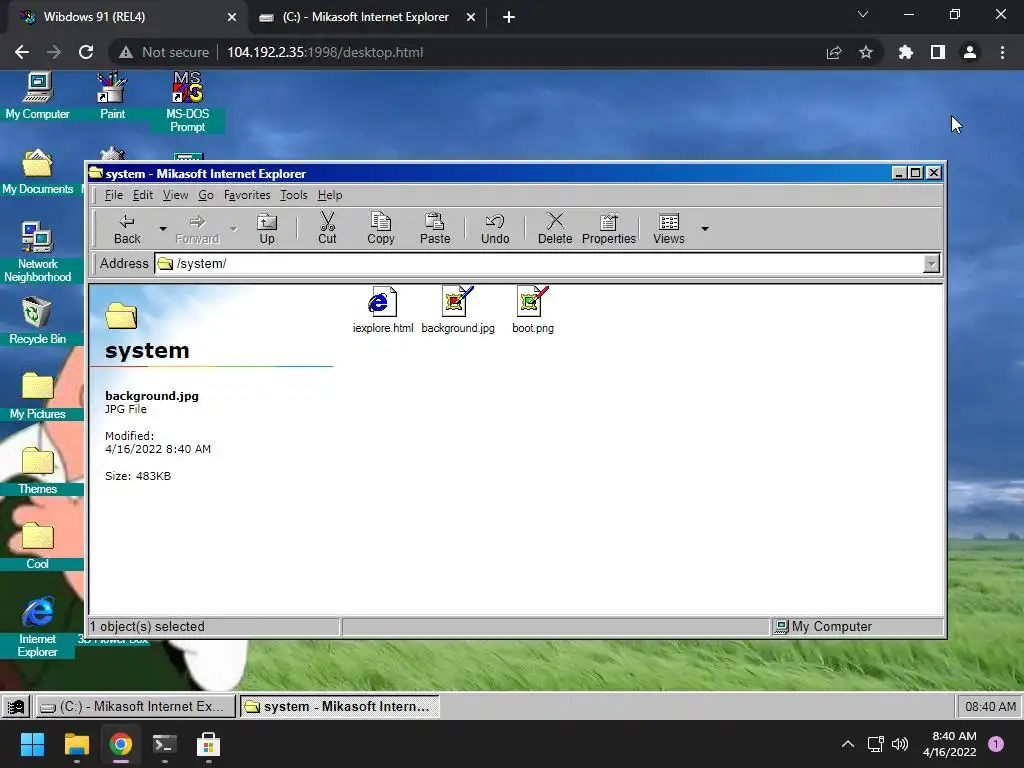Launch Internet Explorer desktop icon
This screenshot has width=1024, height=768.
(x=37, y=627)
